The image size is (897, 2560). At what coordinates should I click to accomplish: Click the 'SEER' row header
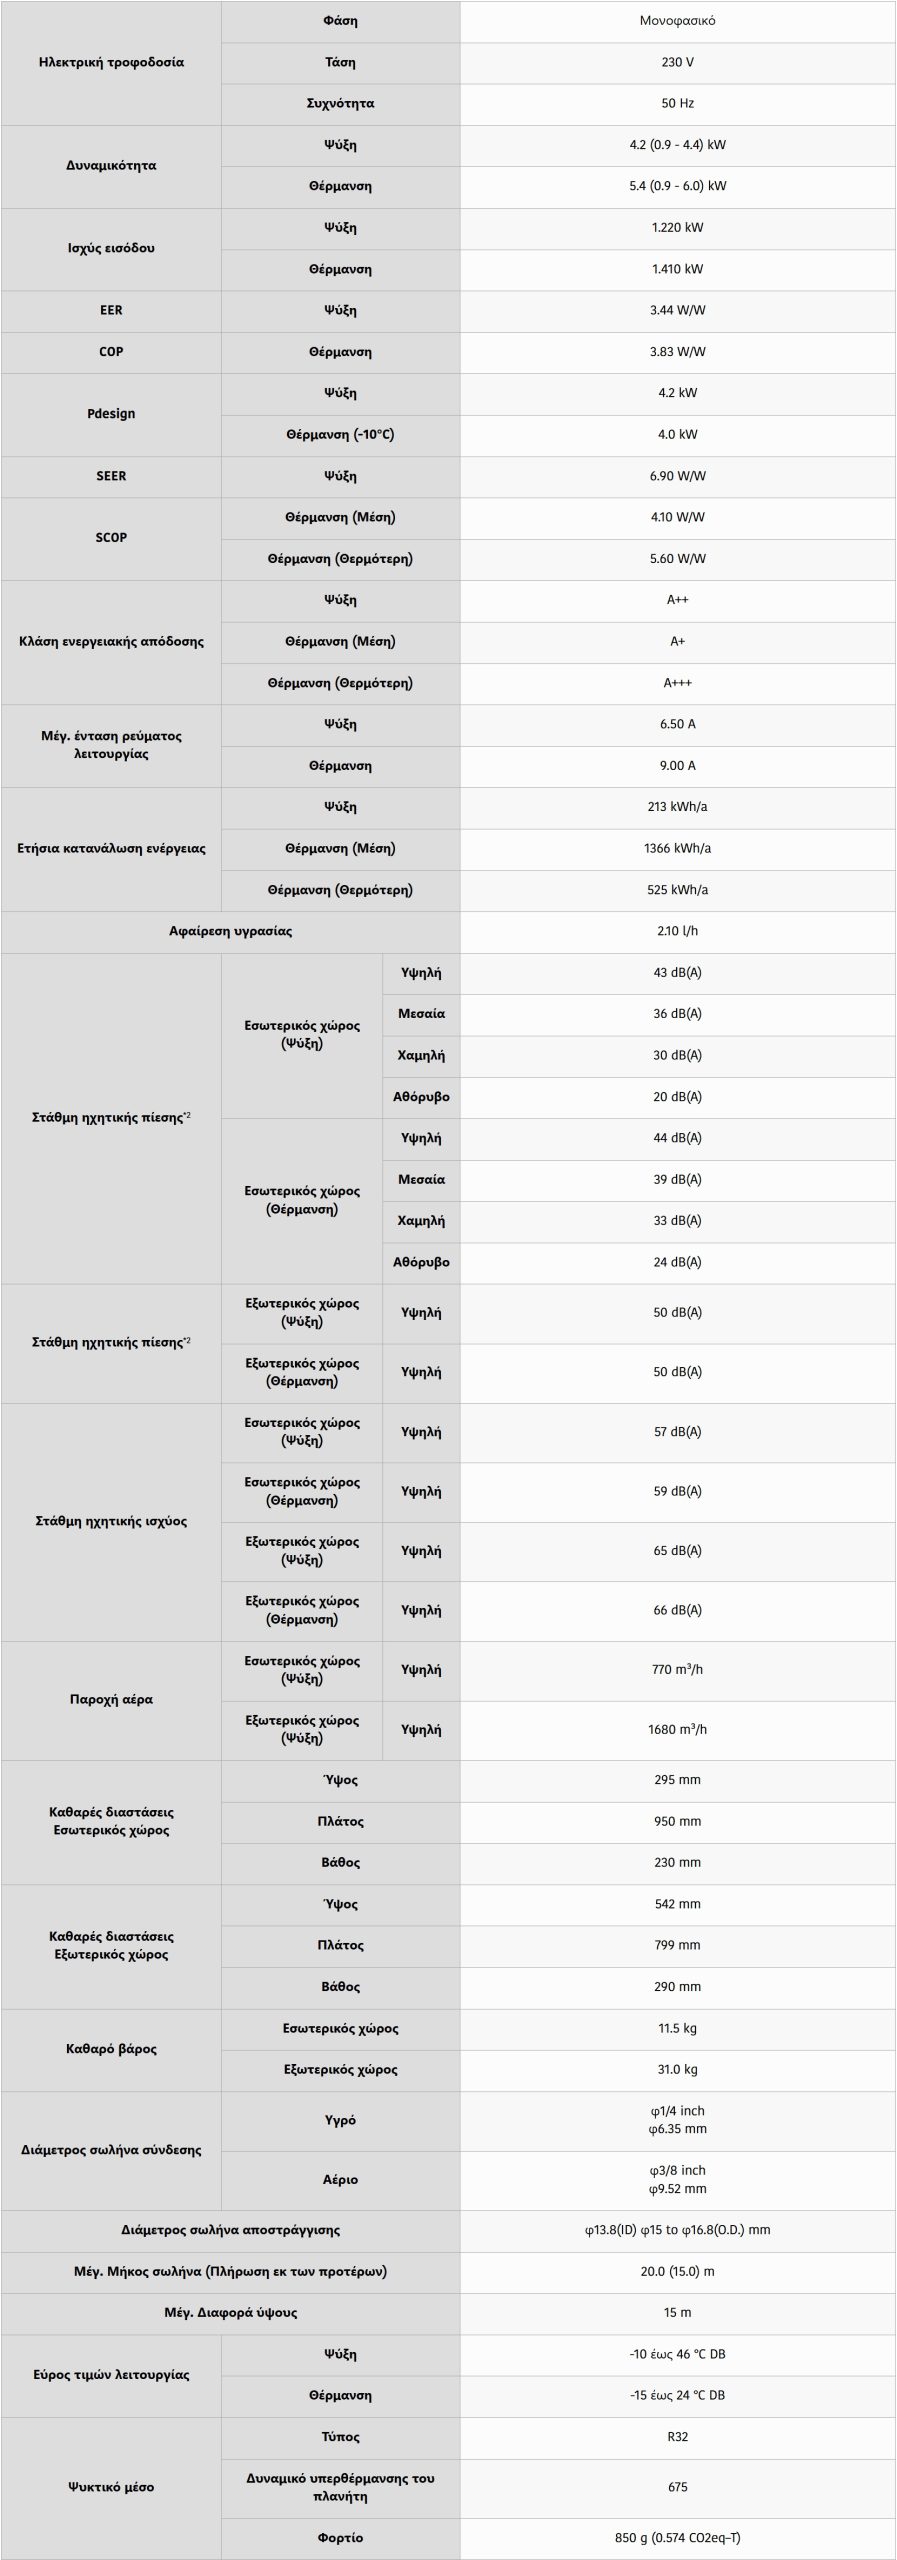tap(111, 476)
